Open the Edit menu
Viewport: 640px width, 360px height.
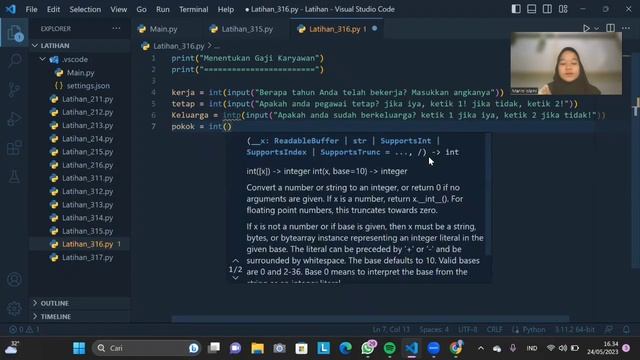(x=53, y=9)
